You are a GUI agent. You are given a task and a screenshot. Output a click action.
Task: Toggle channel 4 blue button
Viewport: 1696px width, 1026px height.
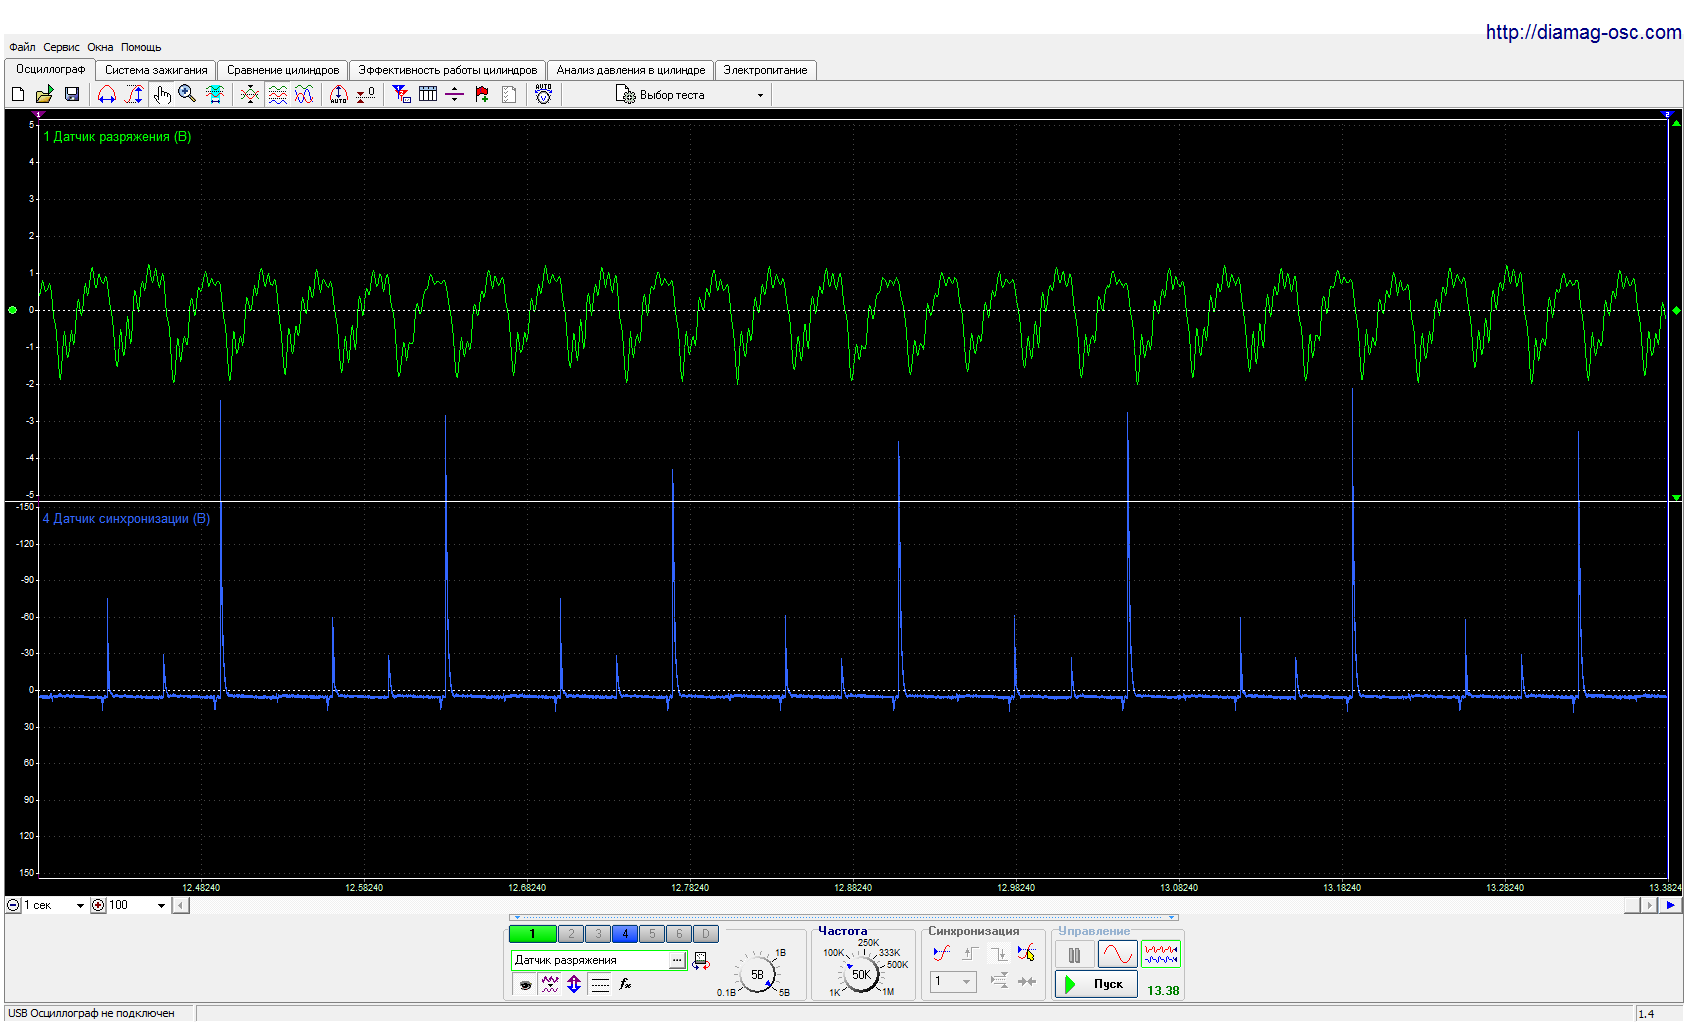click(x=625, y=934)
